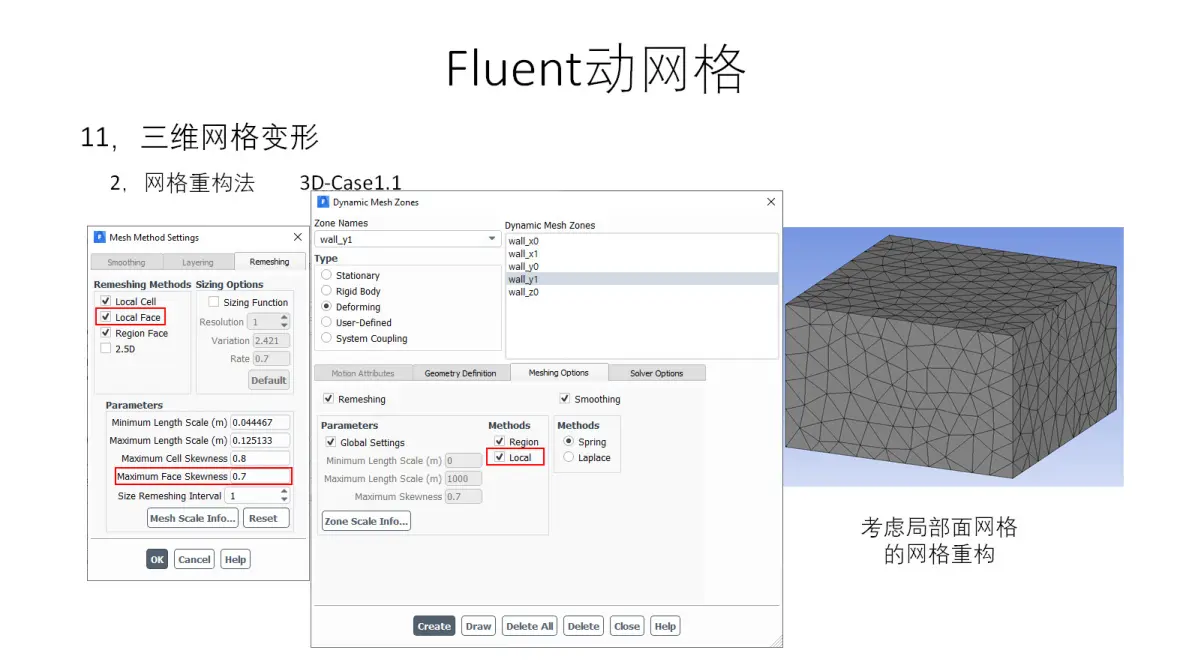Open the Motion Attributes tab
Screen dimensions: 1192x668
(x=363, y=373)
